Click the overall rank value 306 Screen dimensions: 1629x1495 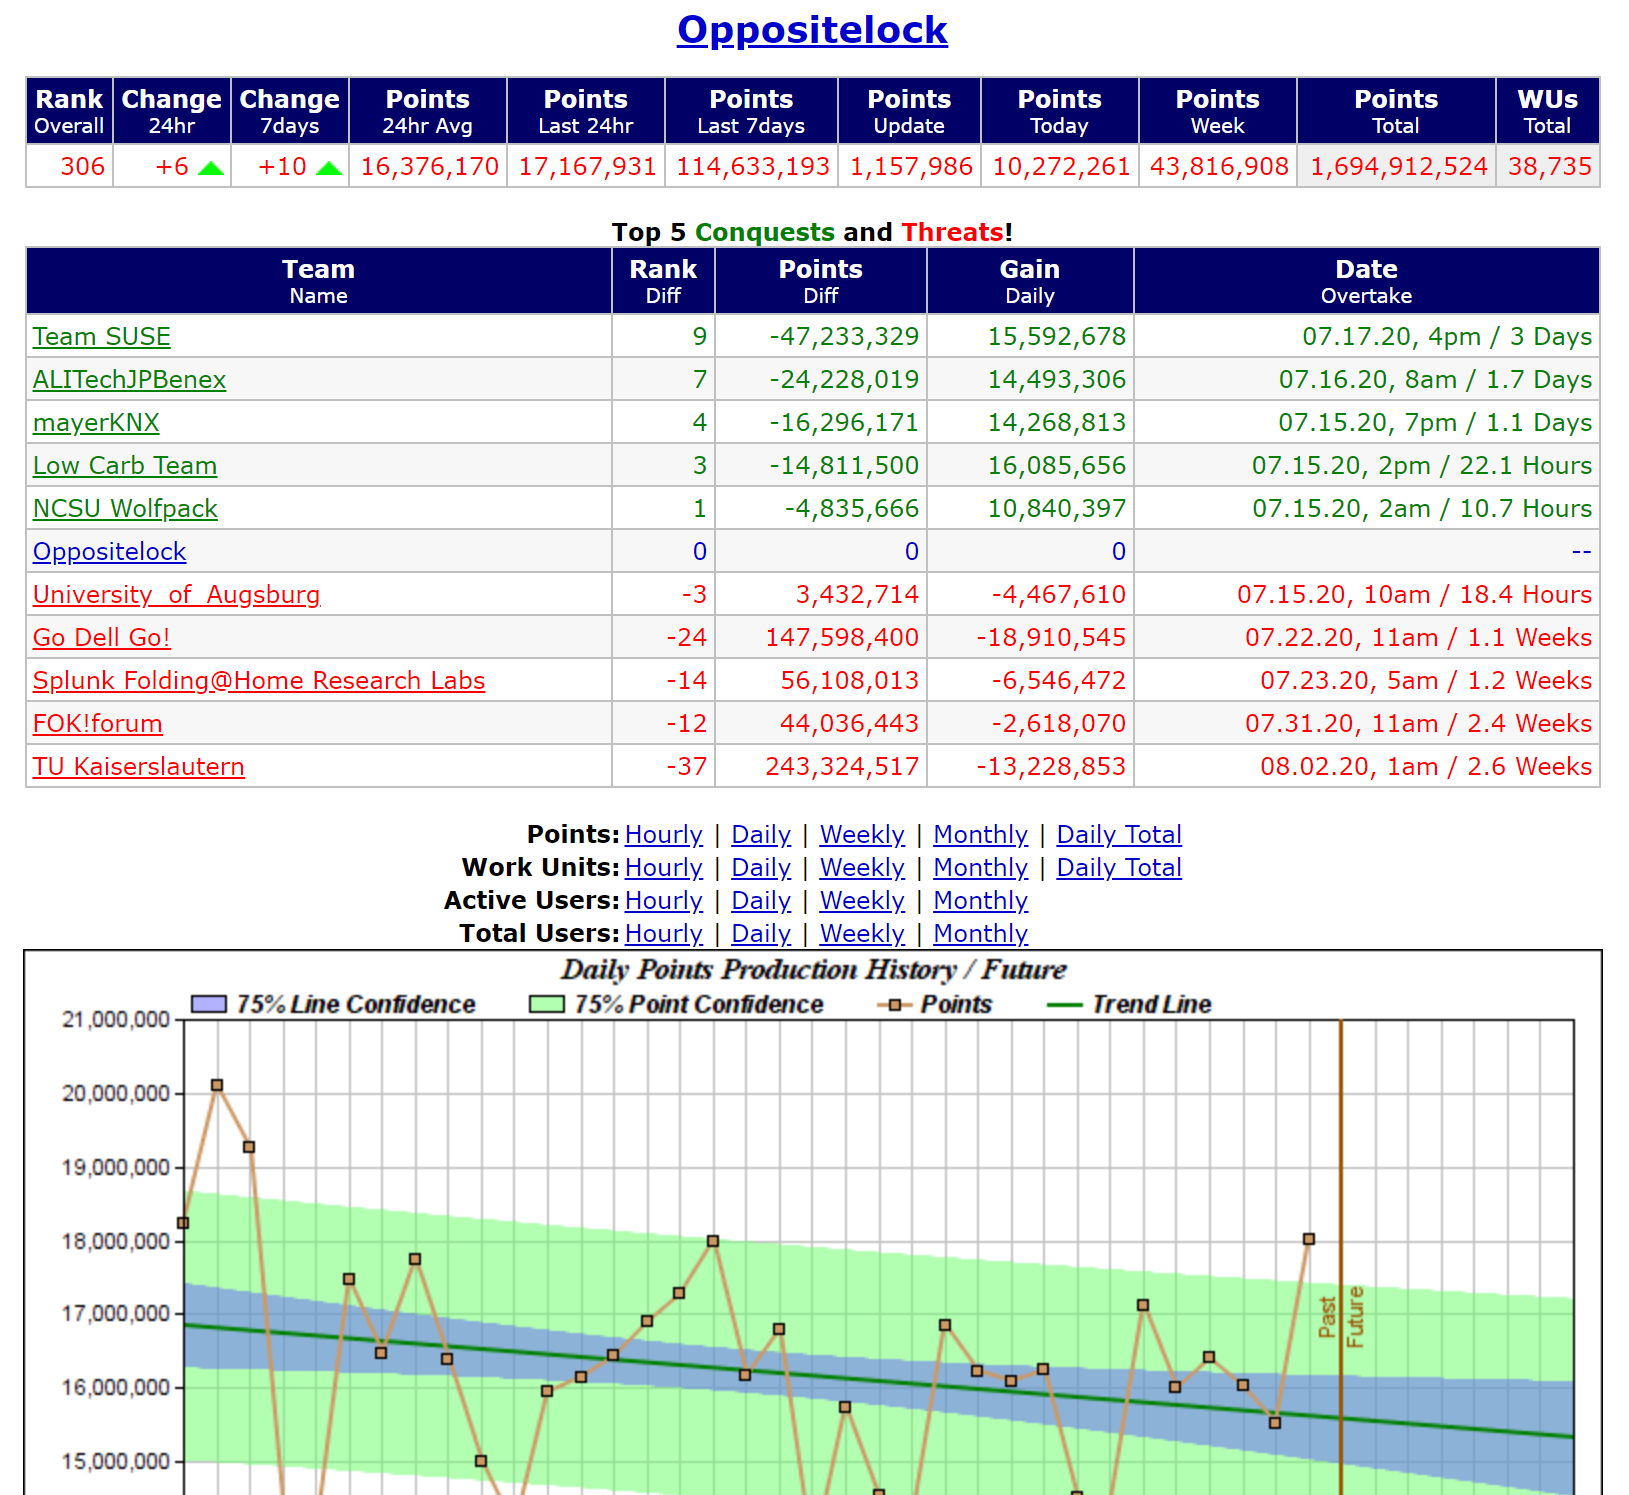[x=82, y=167]
